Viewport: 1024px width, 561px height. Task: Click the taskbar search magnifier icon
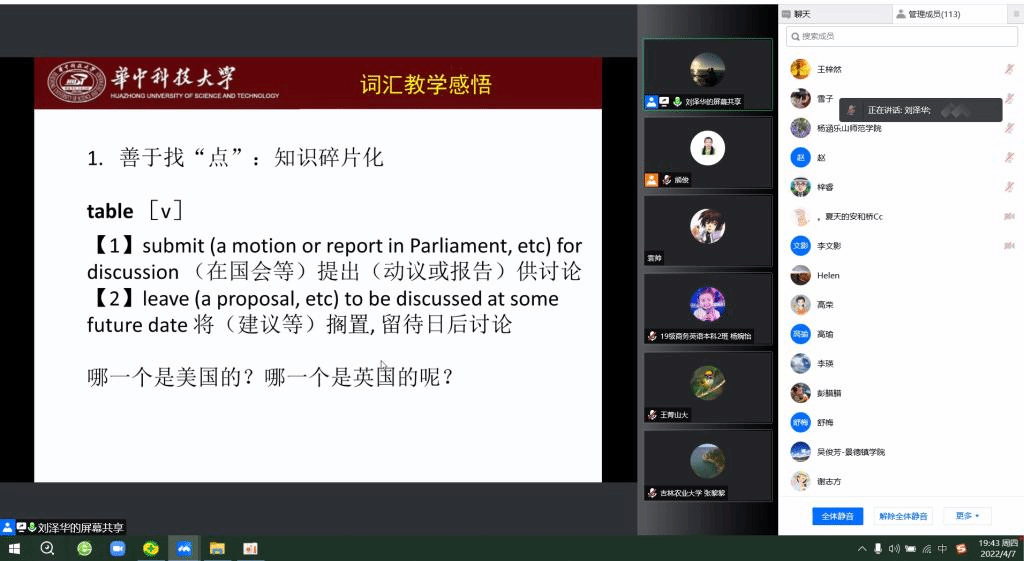[x=47, y=549]
